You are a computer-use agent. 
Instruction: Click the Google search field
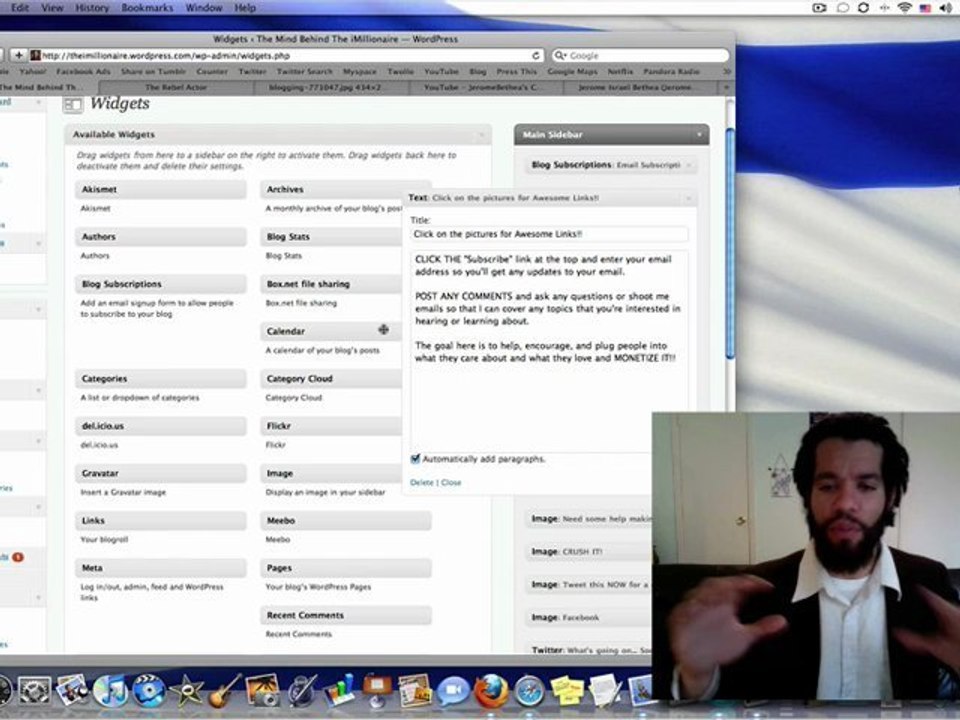pyautogui.click(x=640, y=55)
